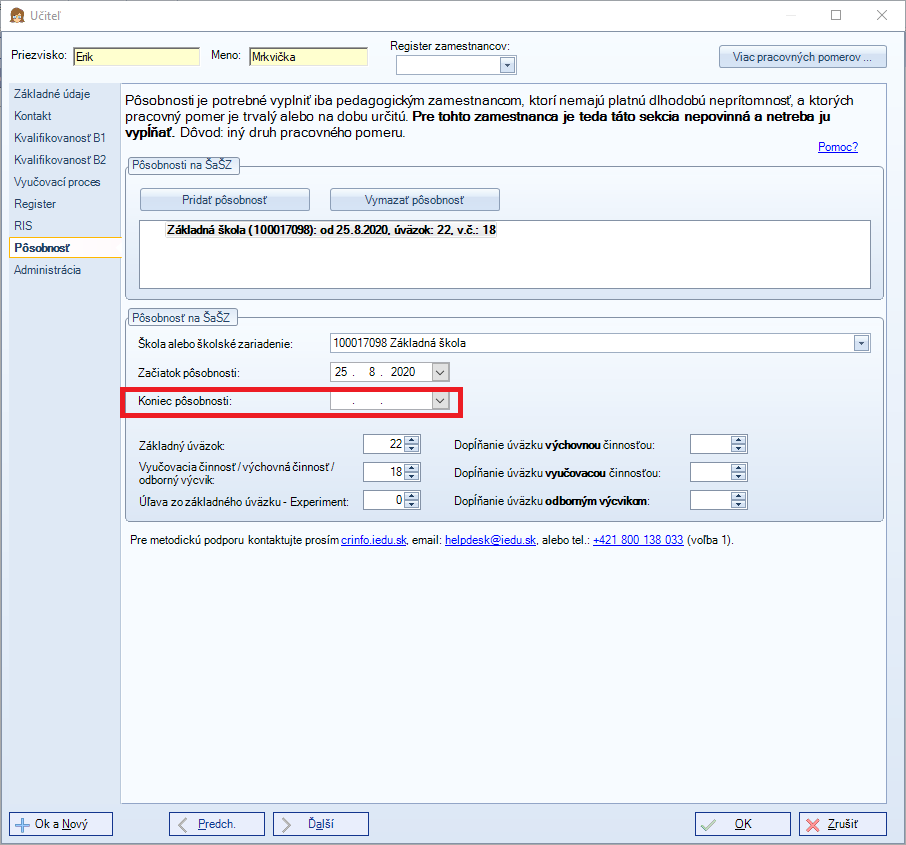Open the Koniec pôsobnosti date picker arrow
This screenshot has width=906, height=845.
(x=440, y=401)
